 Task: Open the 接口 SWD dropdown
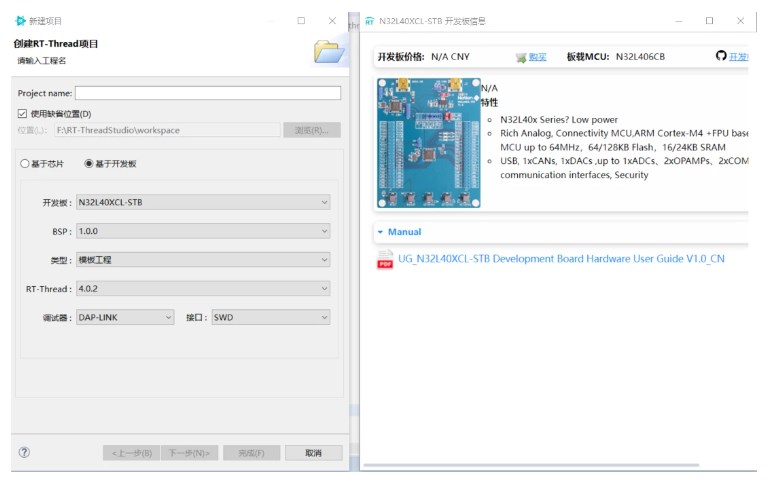(x=271, y=318)
